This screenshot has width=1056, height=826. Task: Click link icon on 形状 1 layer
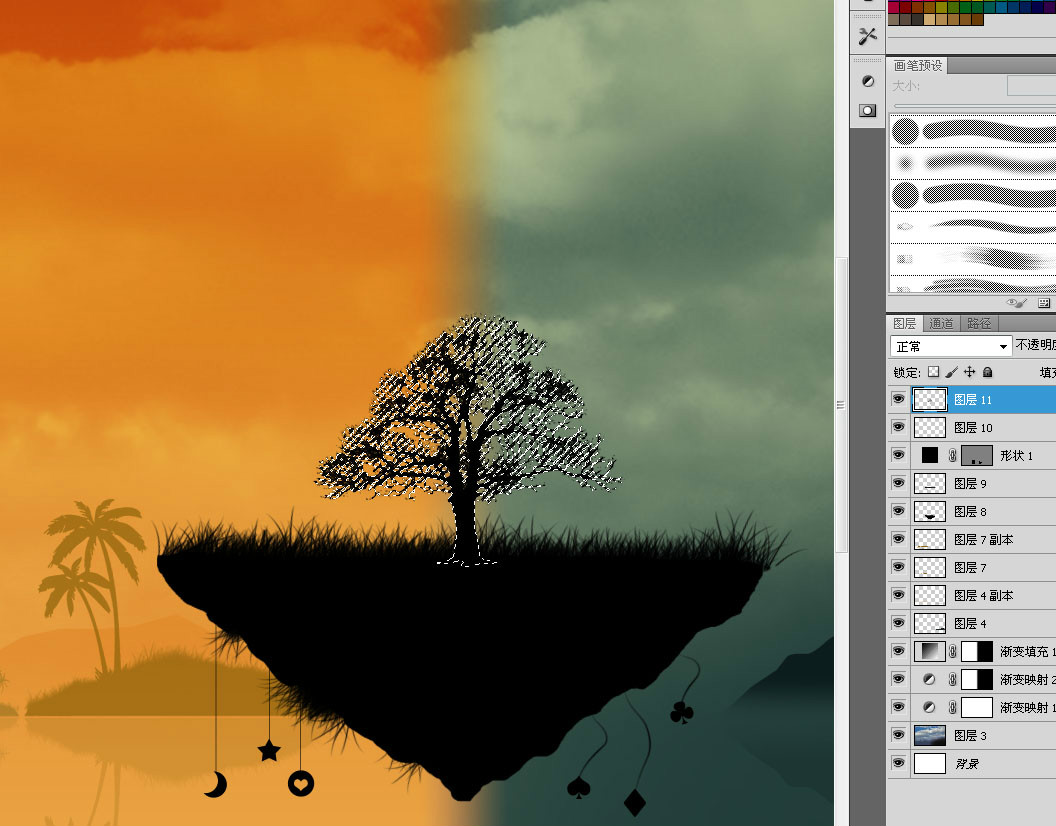click(952, 456)
